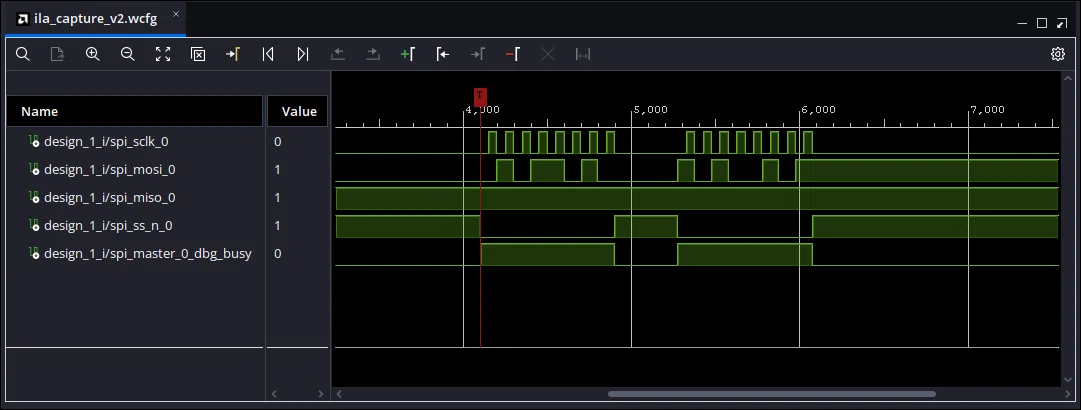
Task: Close the ila_capture_v2.wcfg tab
Action: point(176,14)
